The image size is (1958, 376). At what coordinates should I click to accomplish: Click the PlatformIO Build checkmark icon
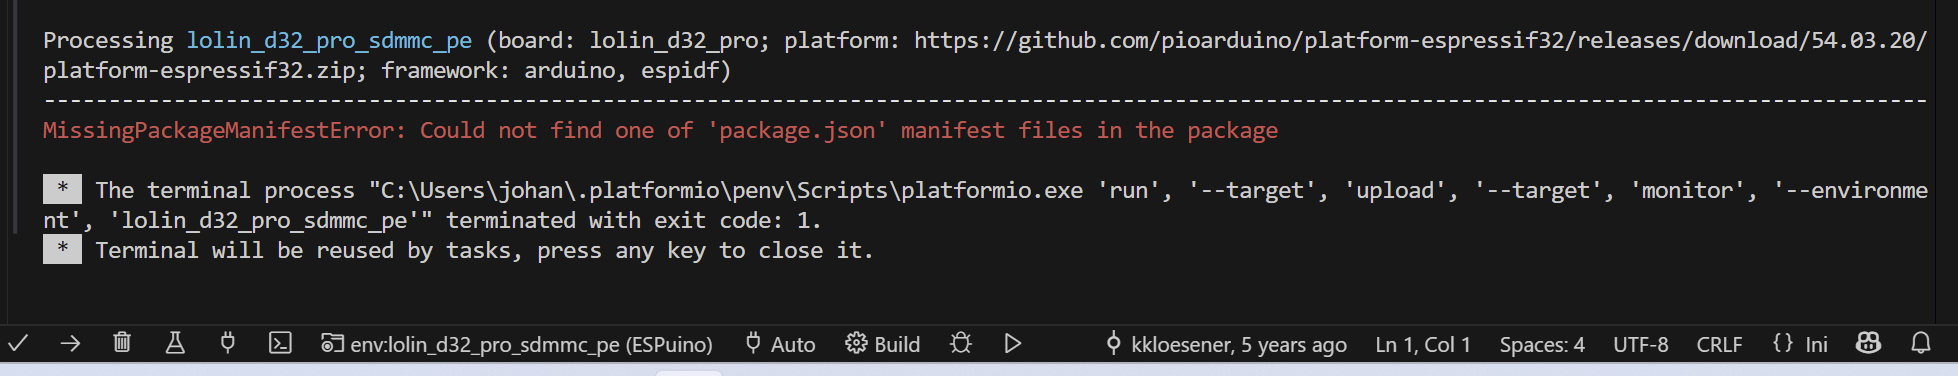point(18,344)
